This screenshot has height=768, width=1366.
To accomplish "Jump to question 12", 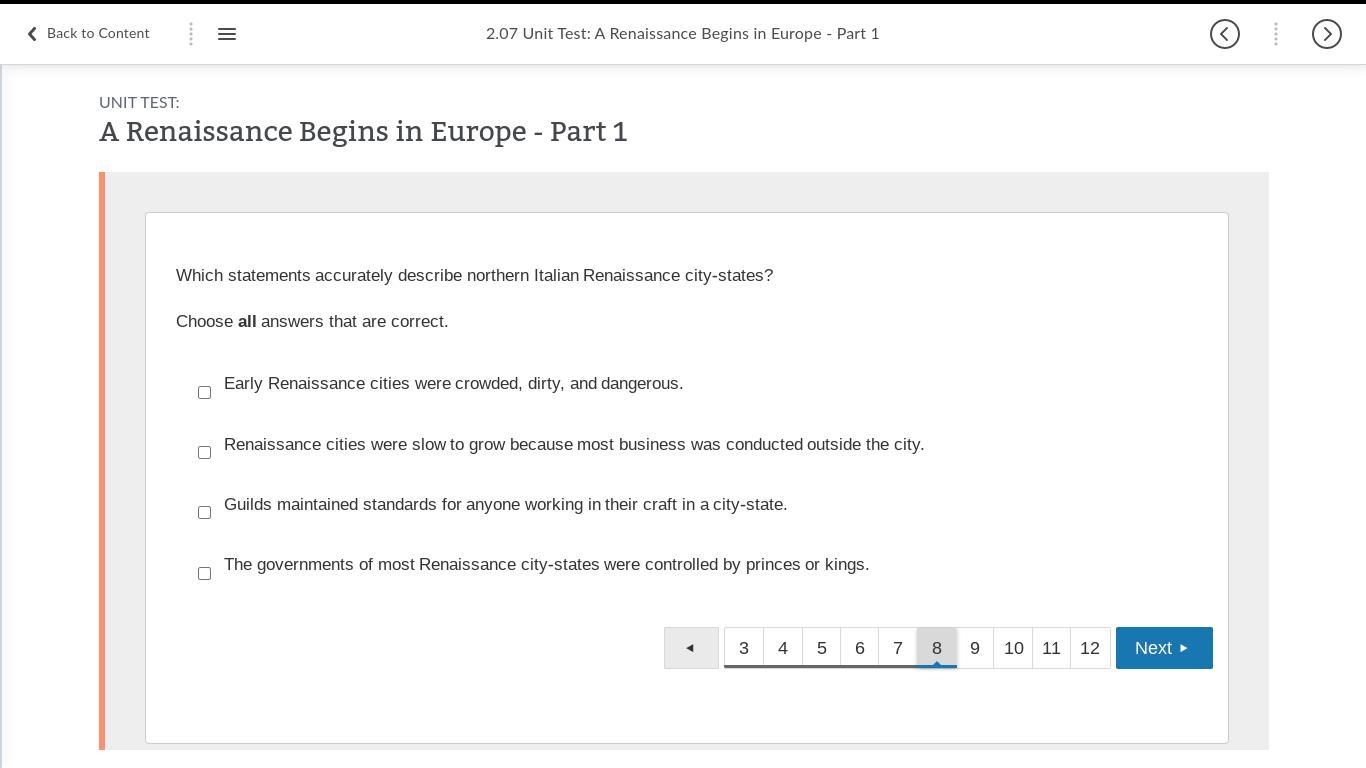I will [x=1090, y=648].
